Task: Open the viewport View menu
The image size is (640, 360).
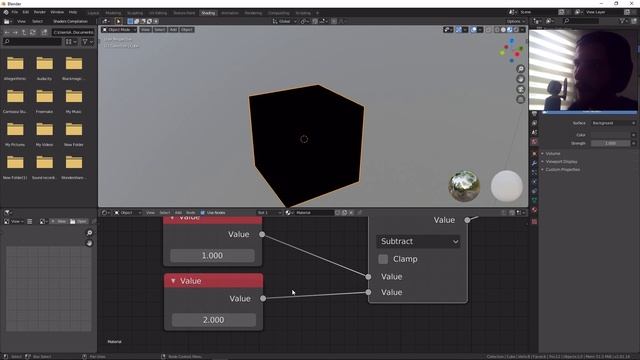Action: click(x=145, y=30)
